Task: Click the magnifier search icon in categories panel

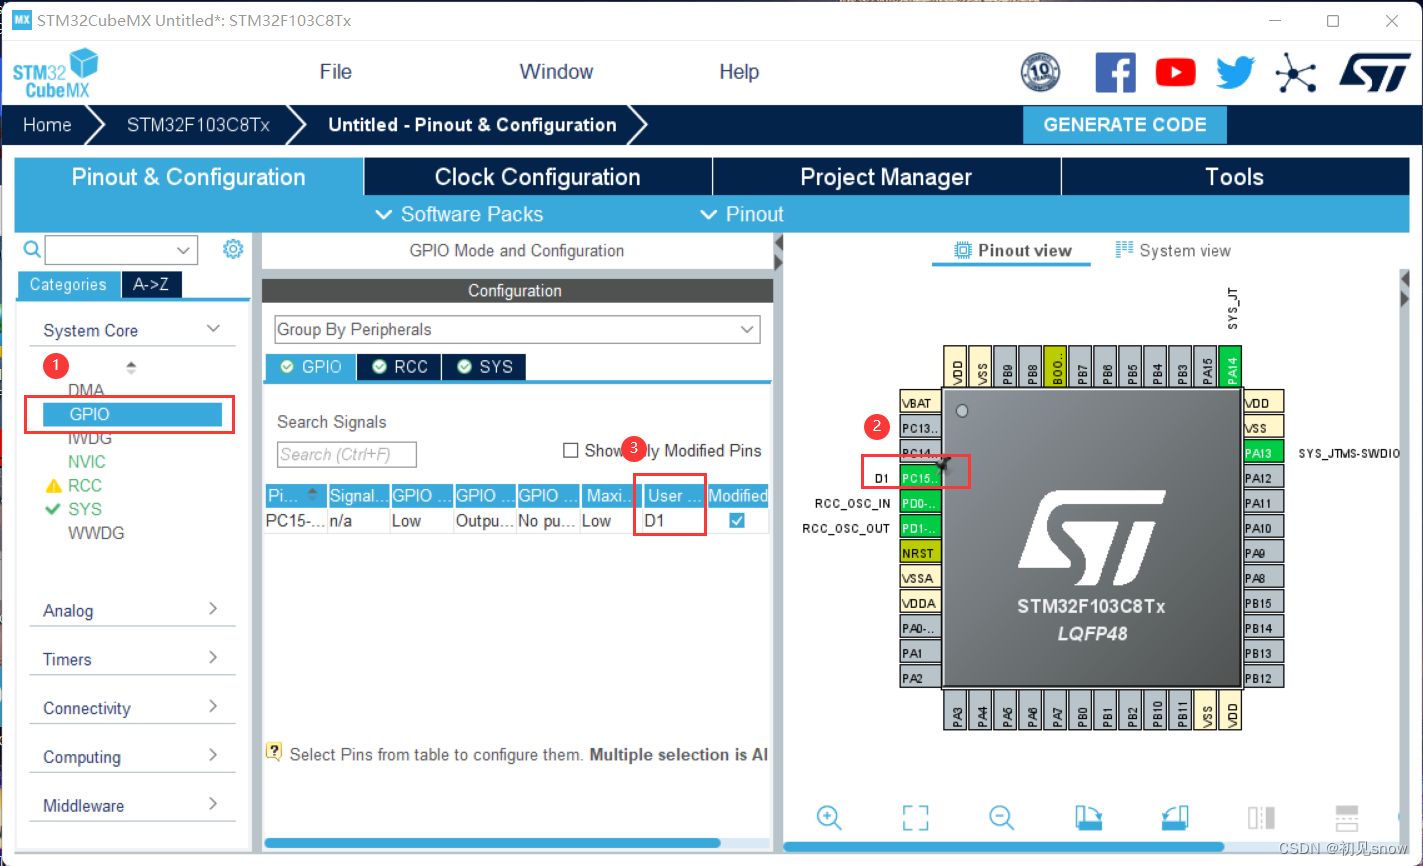Action: coord(32,249)
